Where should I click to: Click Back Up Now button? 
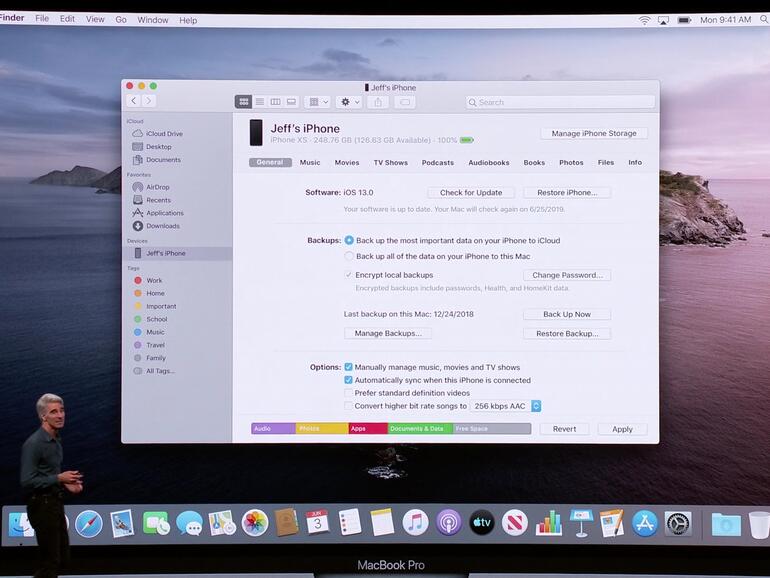567,314
